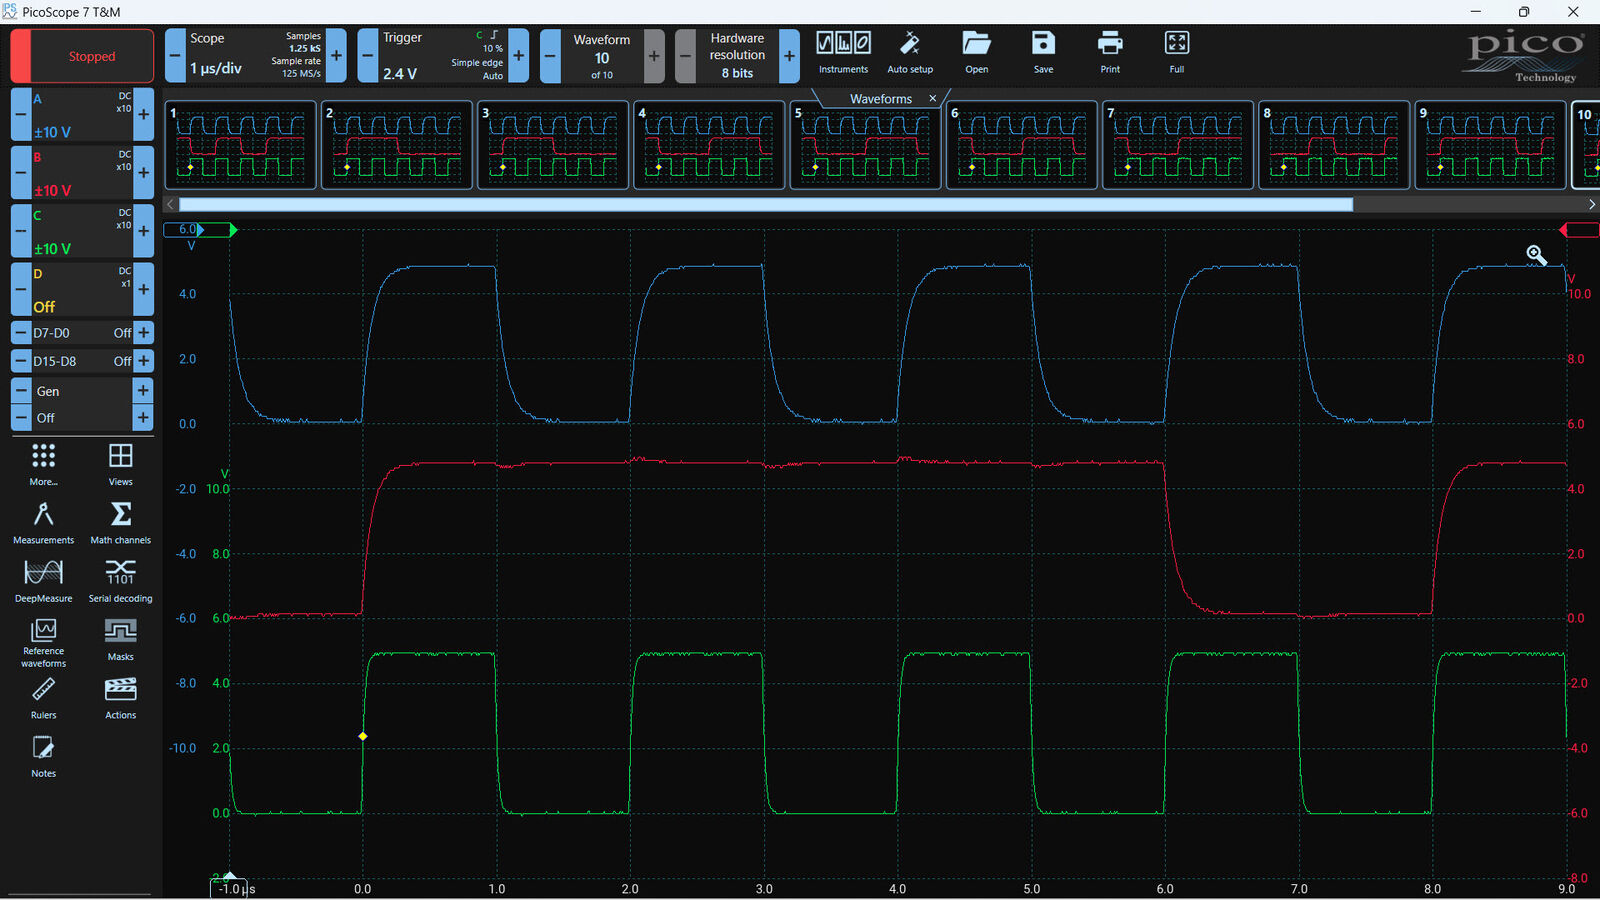1600x900 pixels.
Task: Print the waveform display
Action: pos(1110,54)
